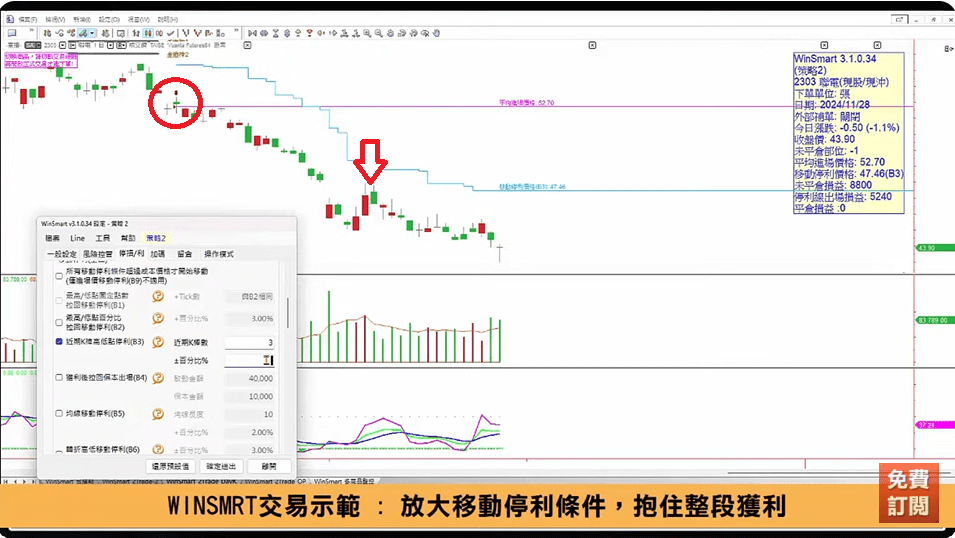Screen dimensions: 955x538
Task: Open the main menu labeled (O)
Action: point(110,19)
